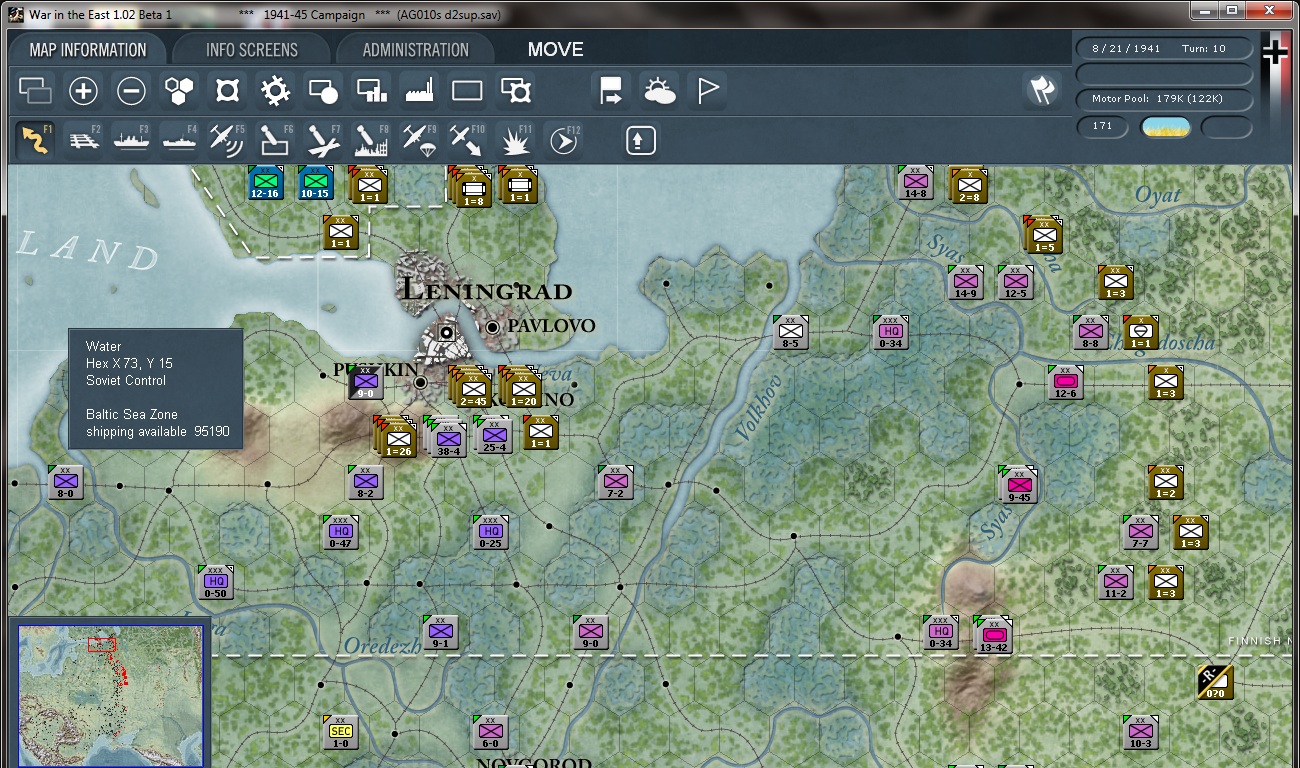Select the pink armored unit 12-6
The width and height of the screenshot is (1300, 768).
(x=1066, y=382)
